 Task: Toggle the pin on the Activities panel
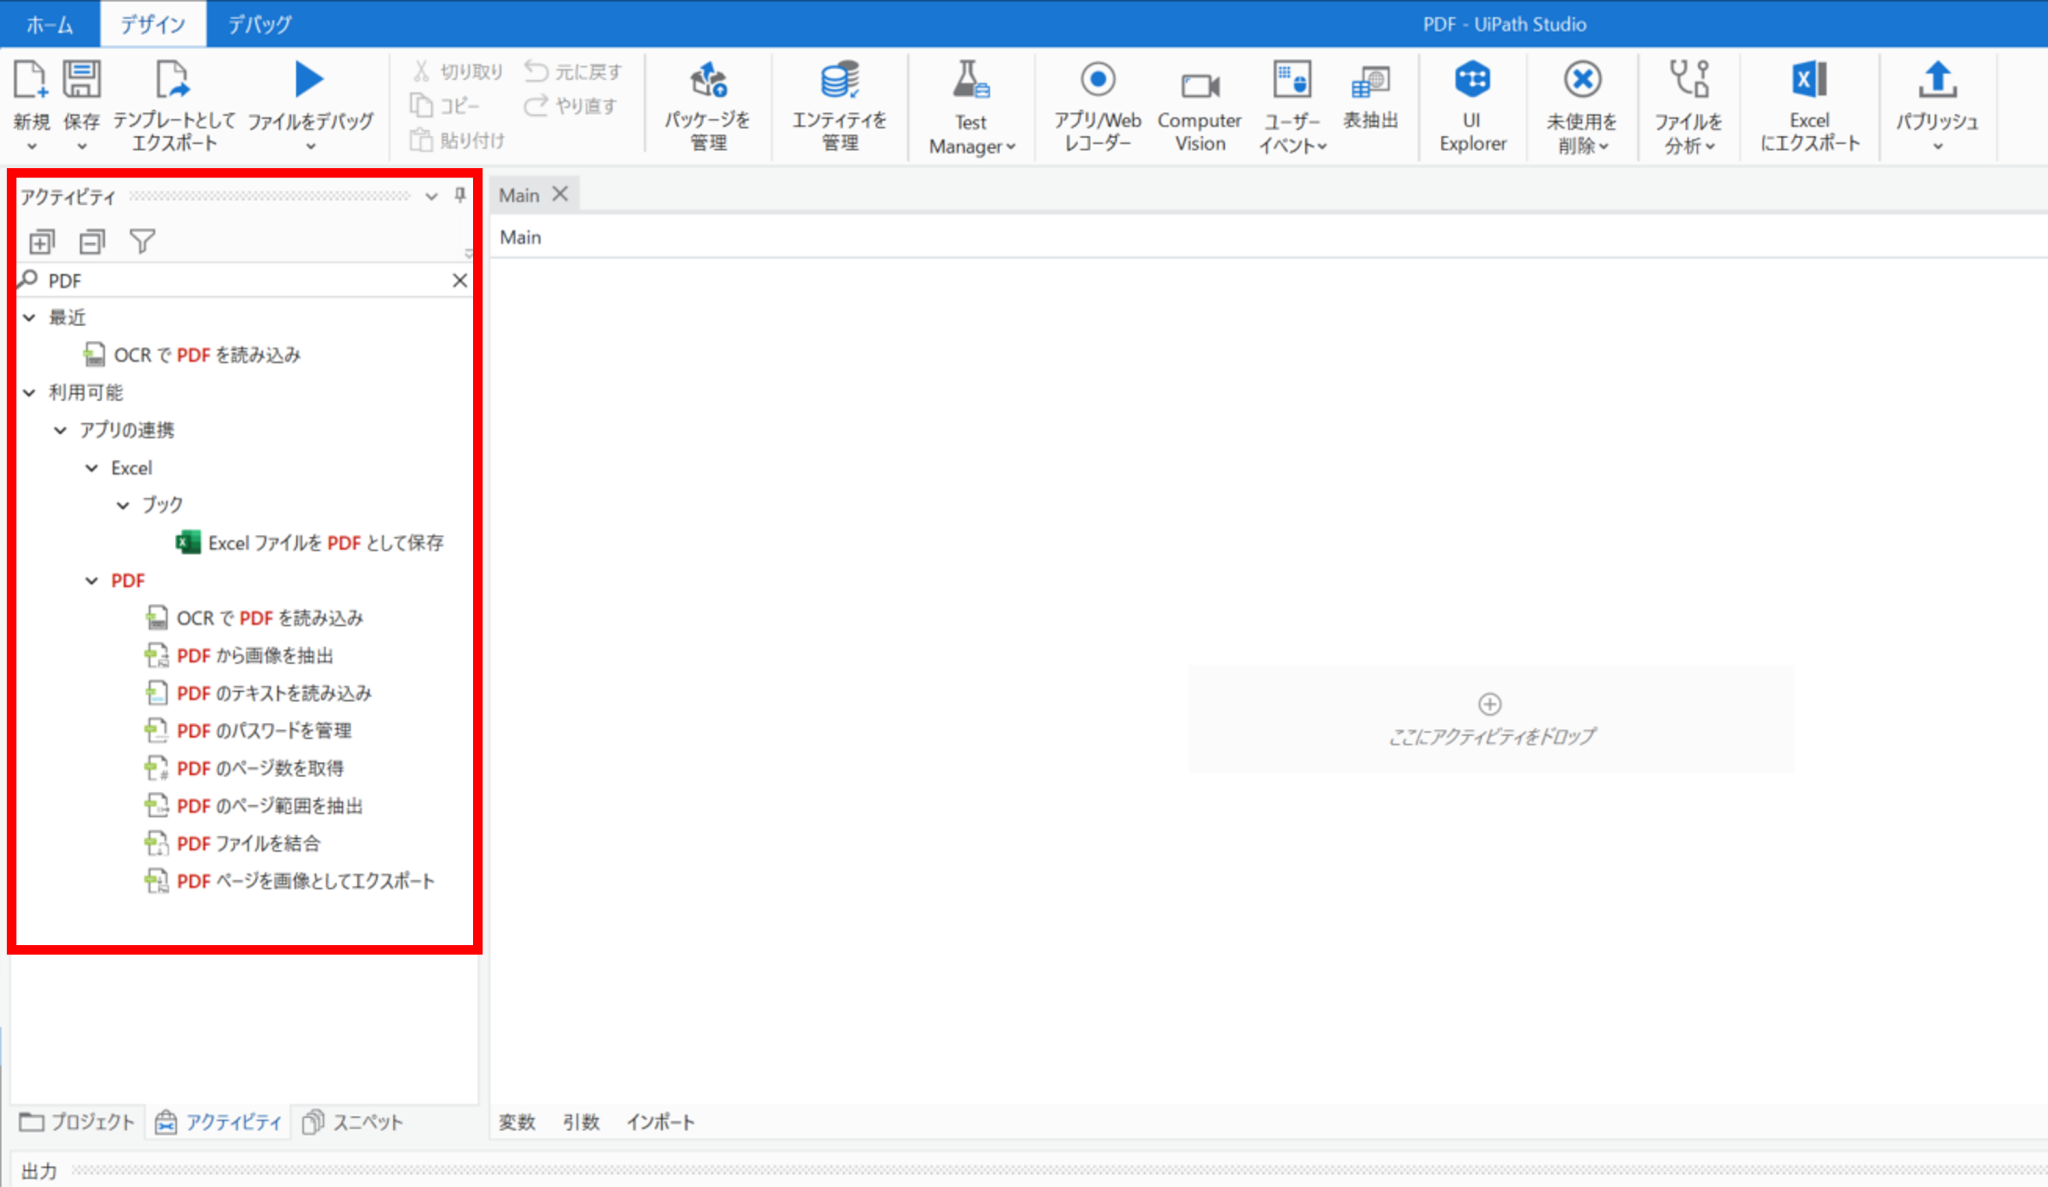tap(458, 195)
